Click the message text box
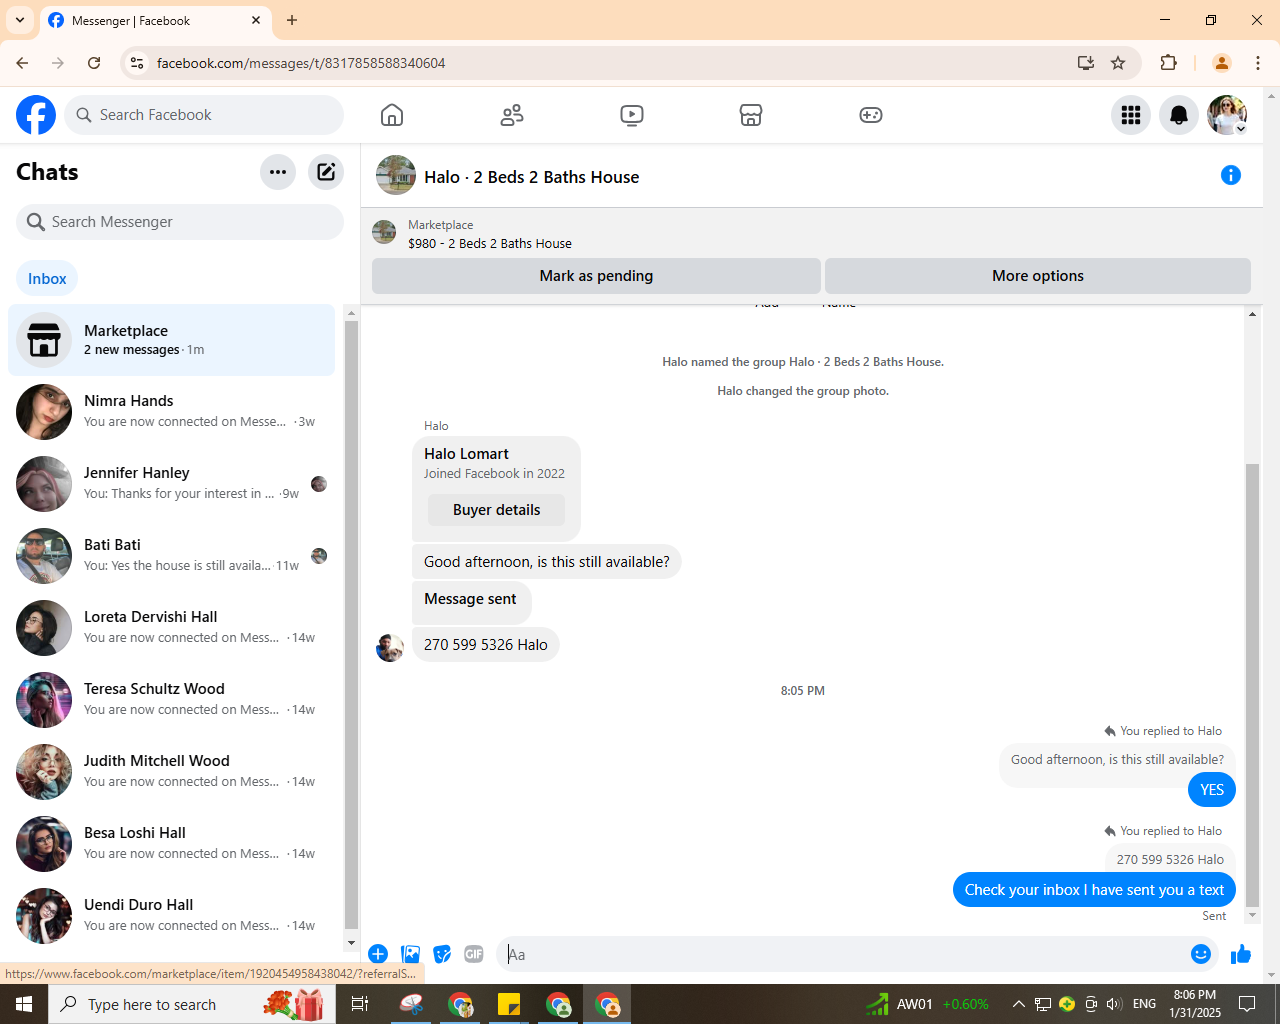The image size is (1280, 1024). [x=845, y=954]
